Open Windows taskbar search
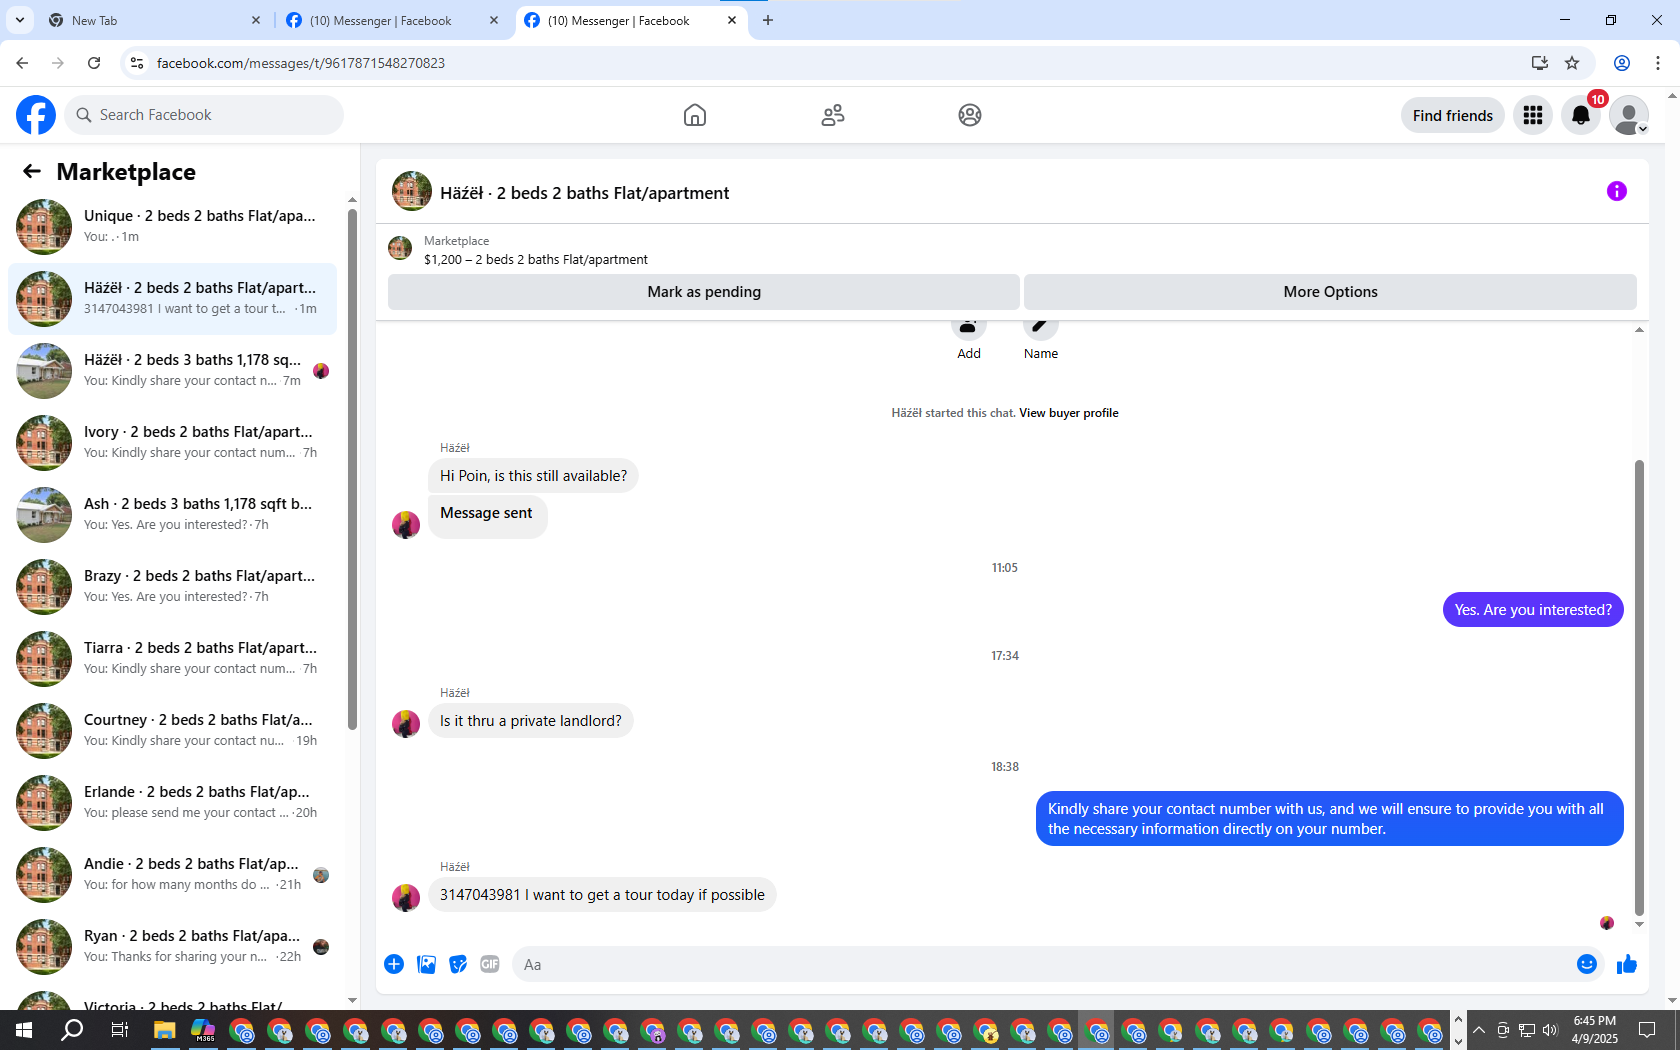1680x1050 pixels. [72, 1030]
